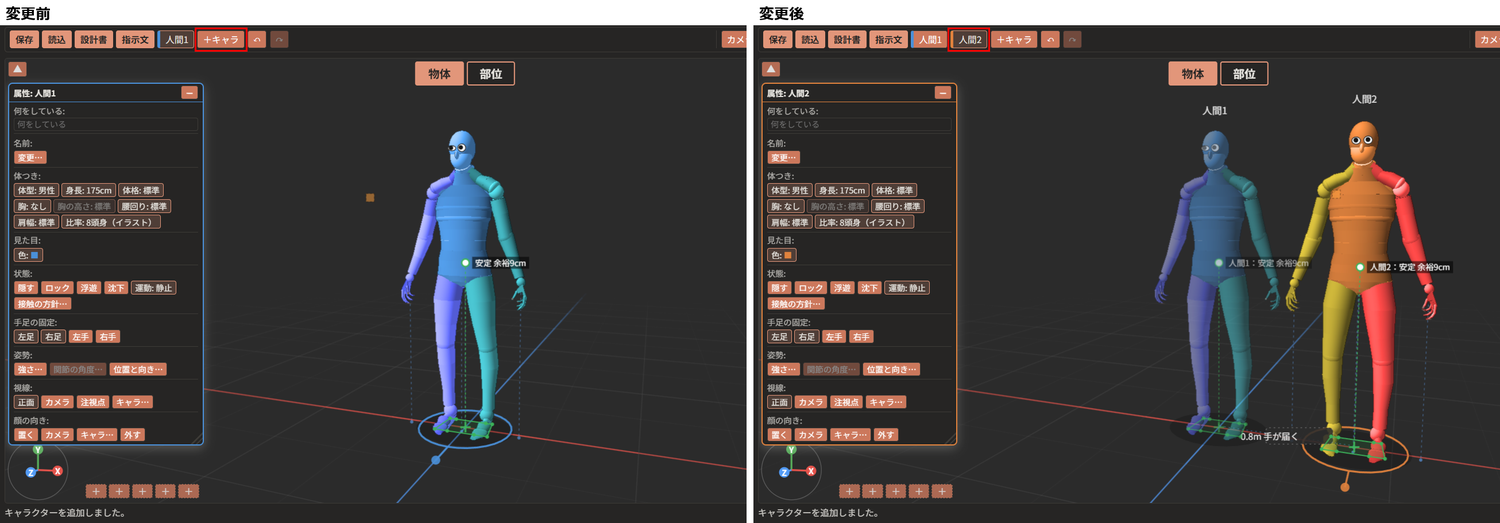Click the undo arrow in the 変更後 panel
Image resolution: width=1500 pixels, height=523 pixels.
pos(1050,40)
